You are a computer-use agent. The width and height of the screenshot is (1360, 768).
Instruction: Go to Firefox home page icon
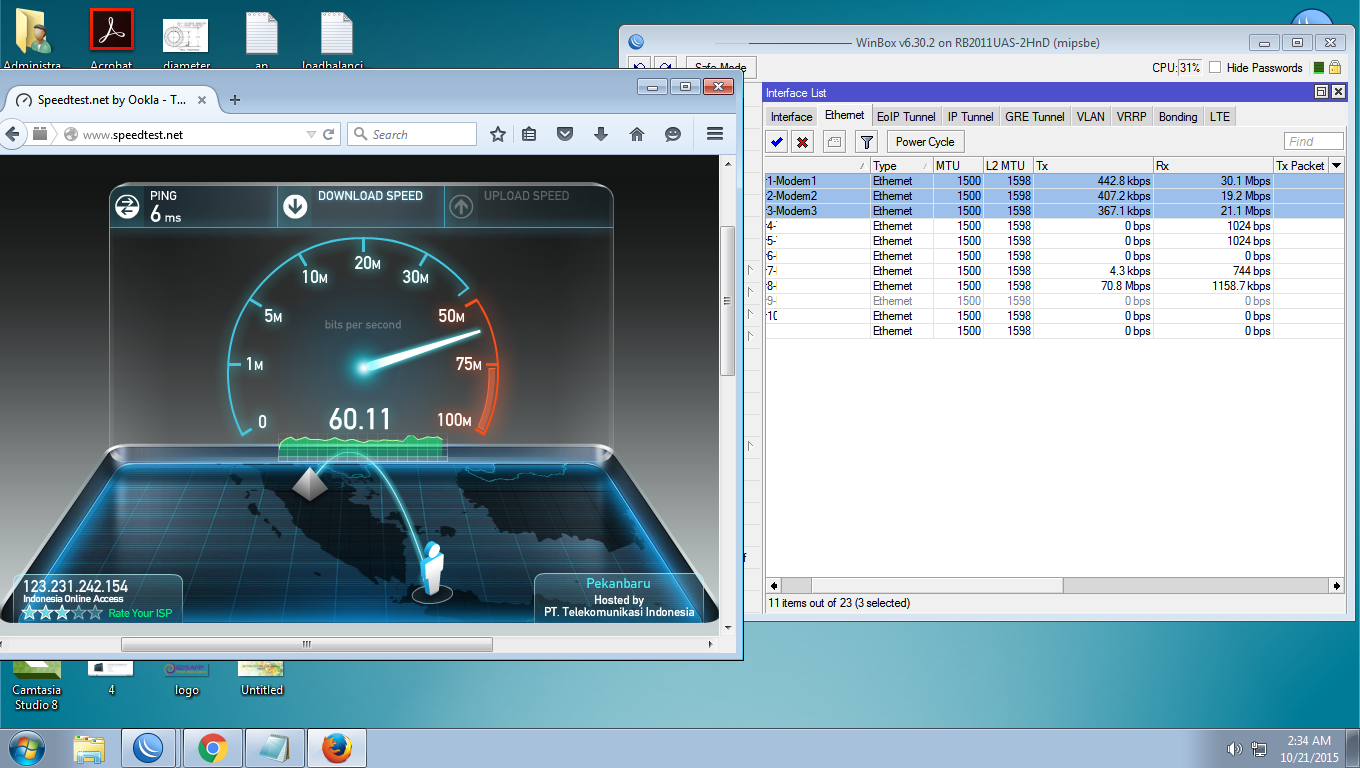pos(637,134)
